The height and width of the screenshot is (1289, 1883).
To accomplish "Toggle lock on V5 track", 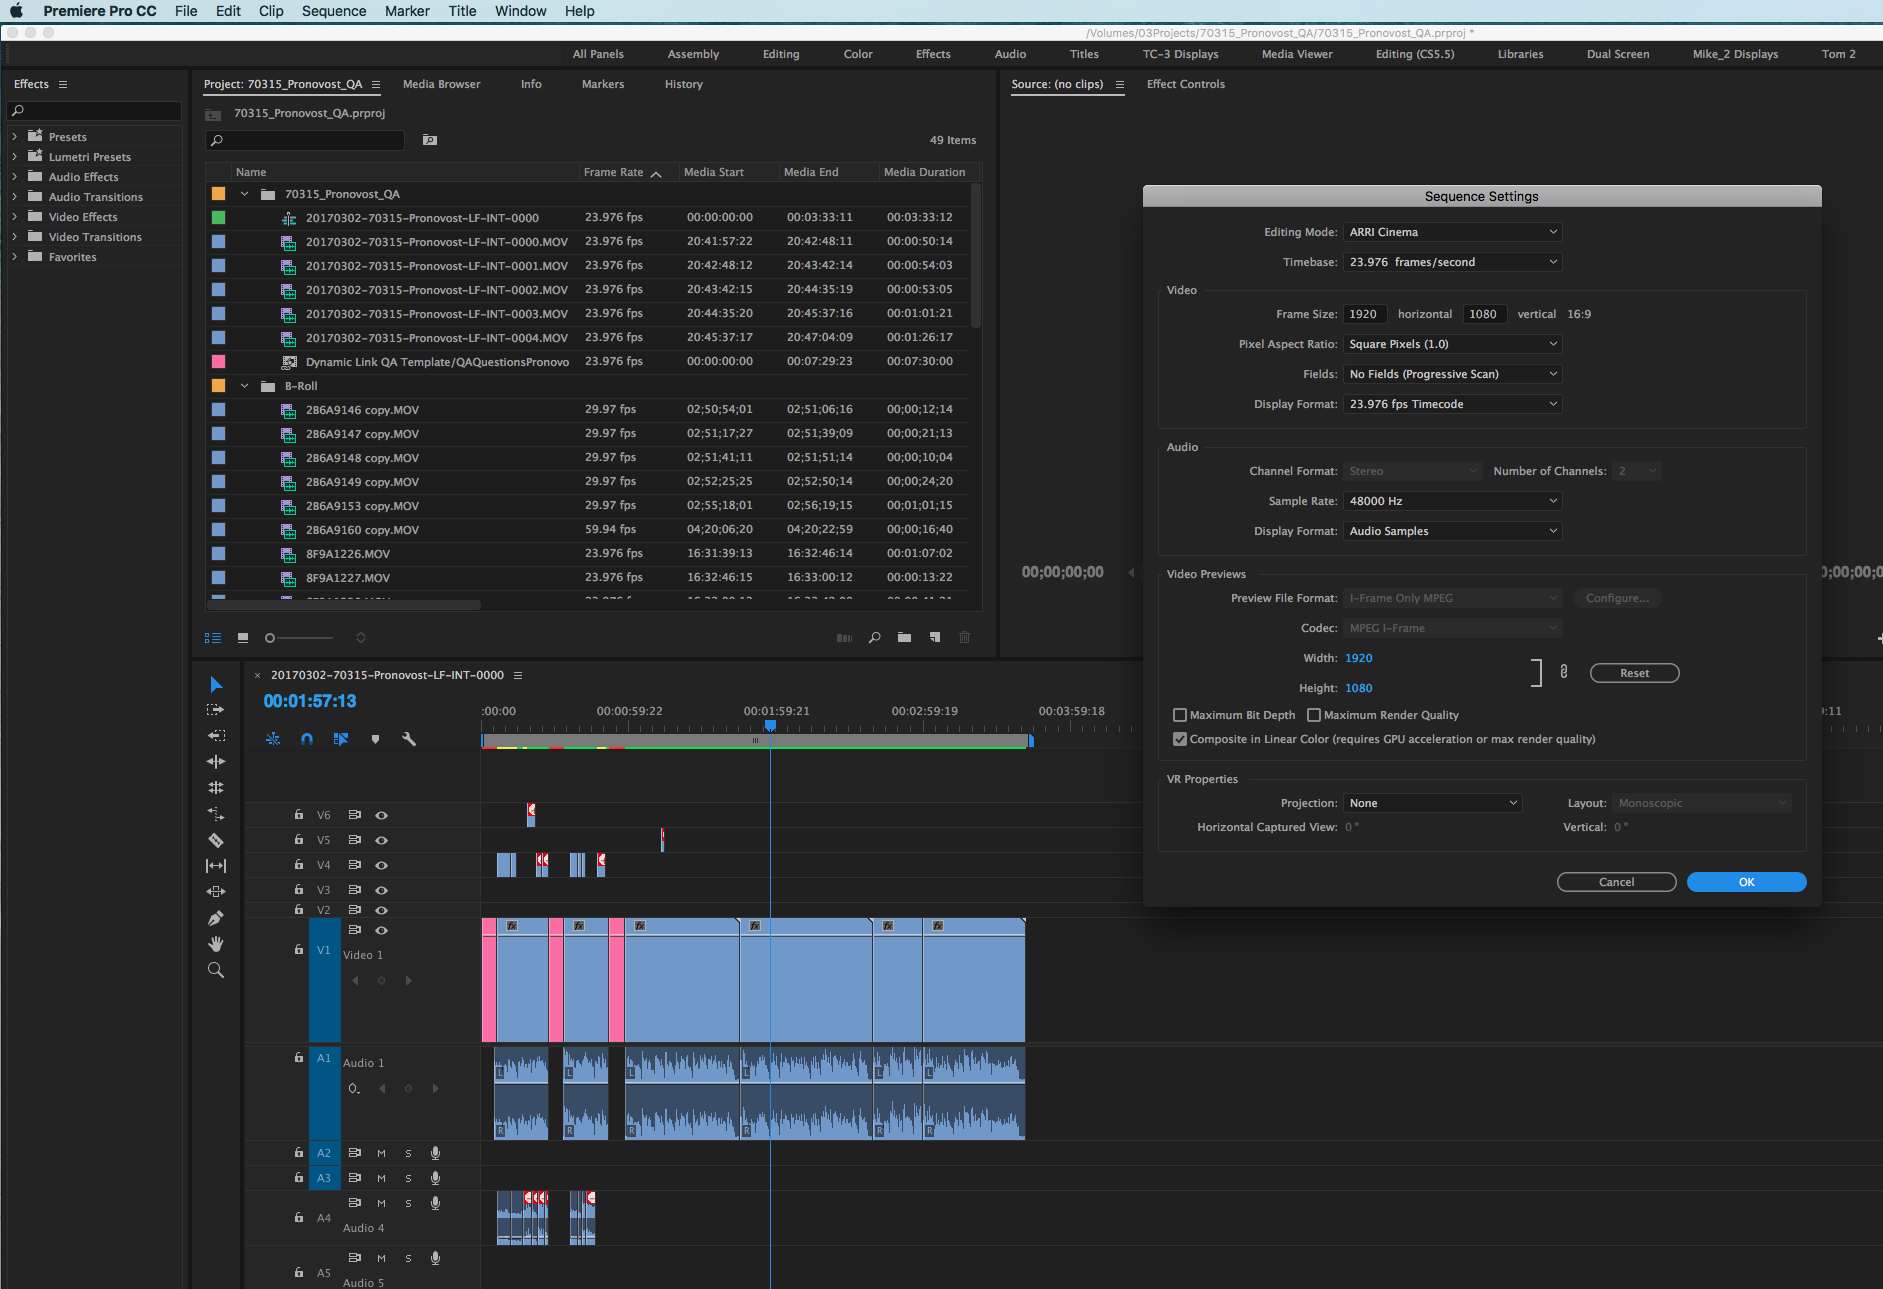I will point(298,840).
